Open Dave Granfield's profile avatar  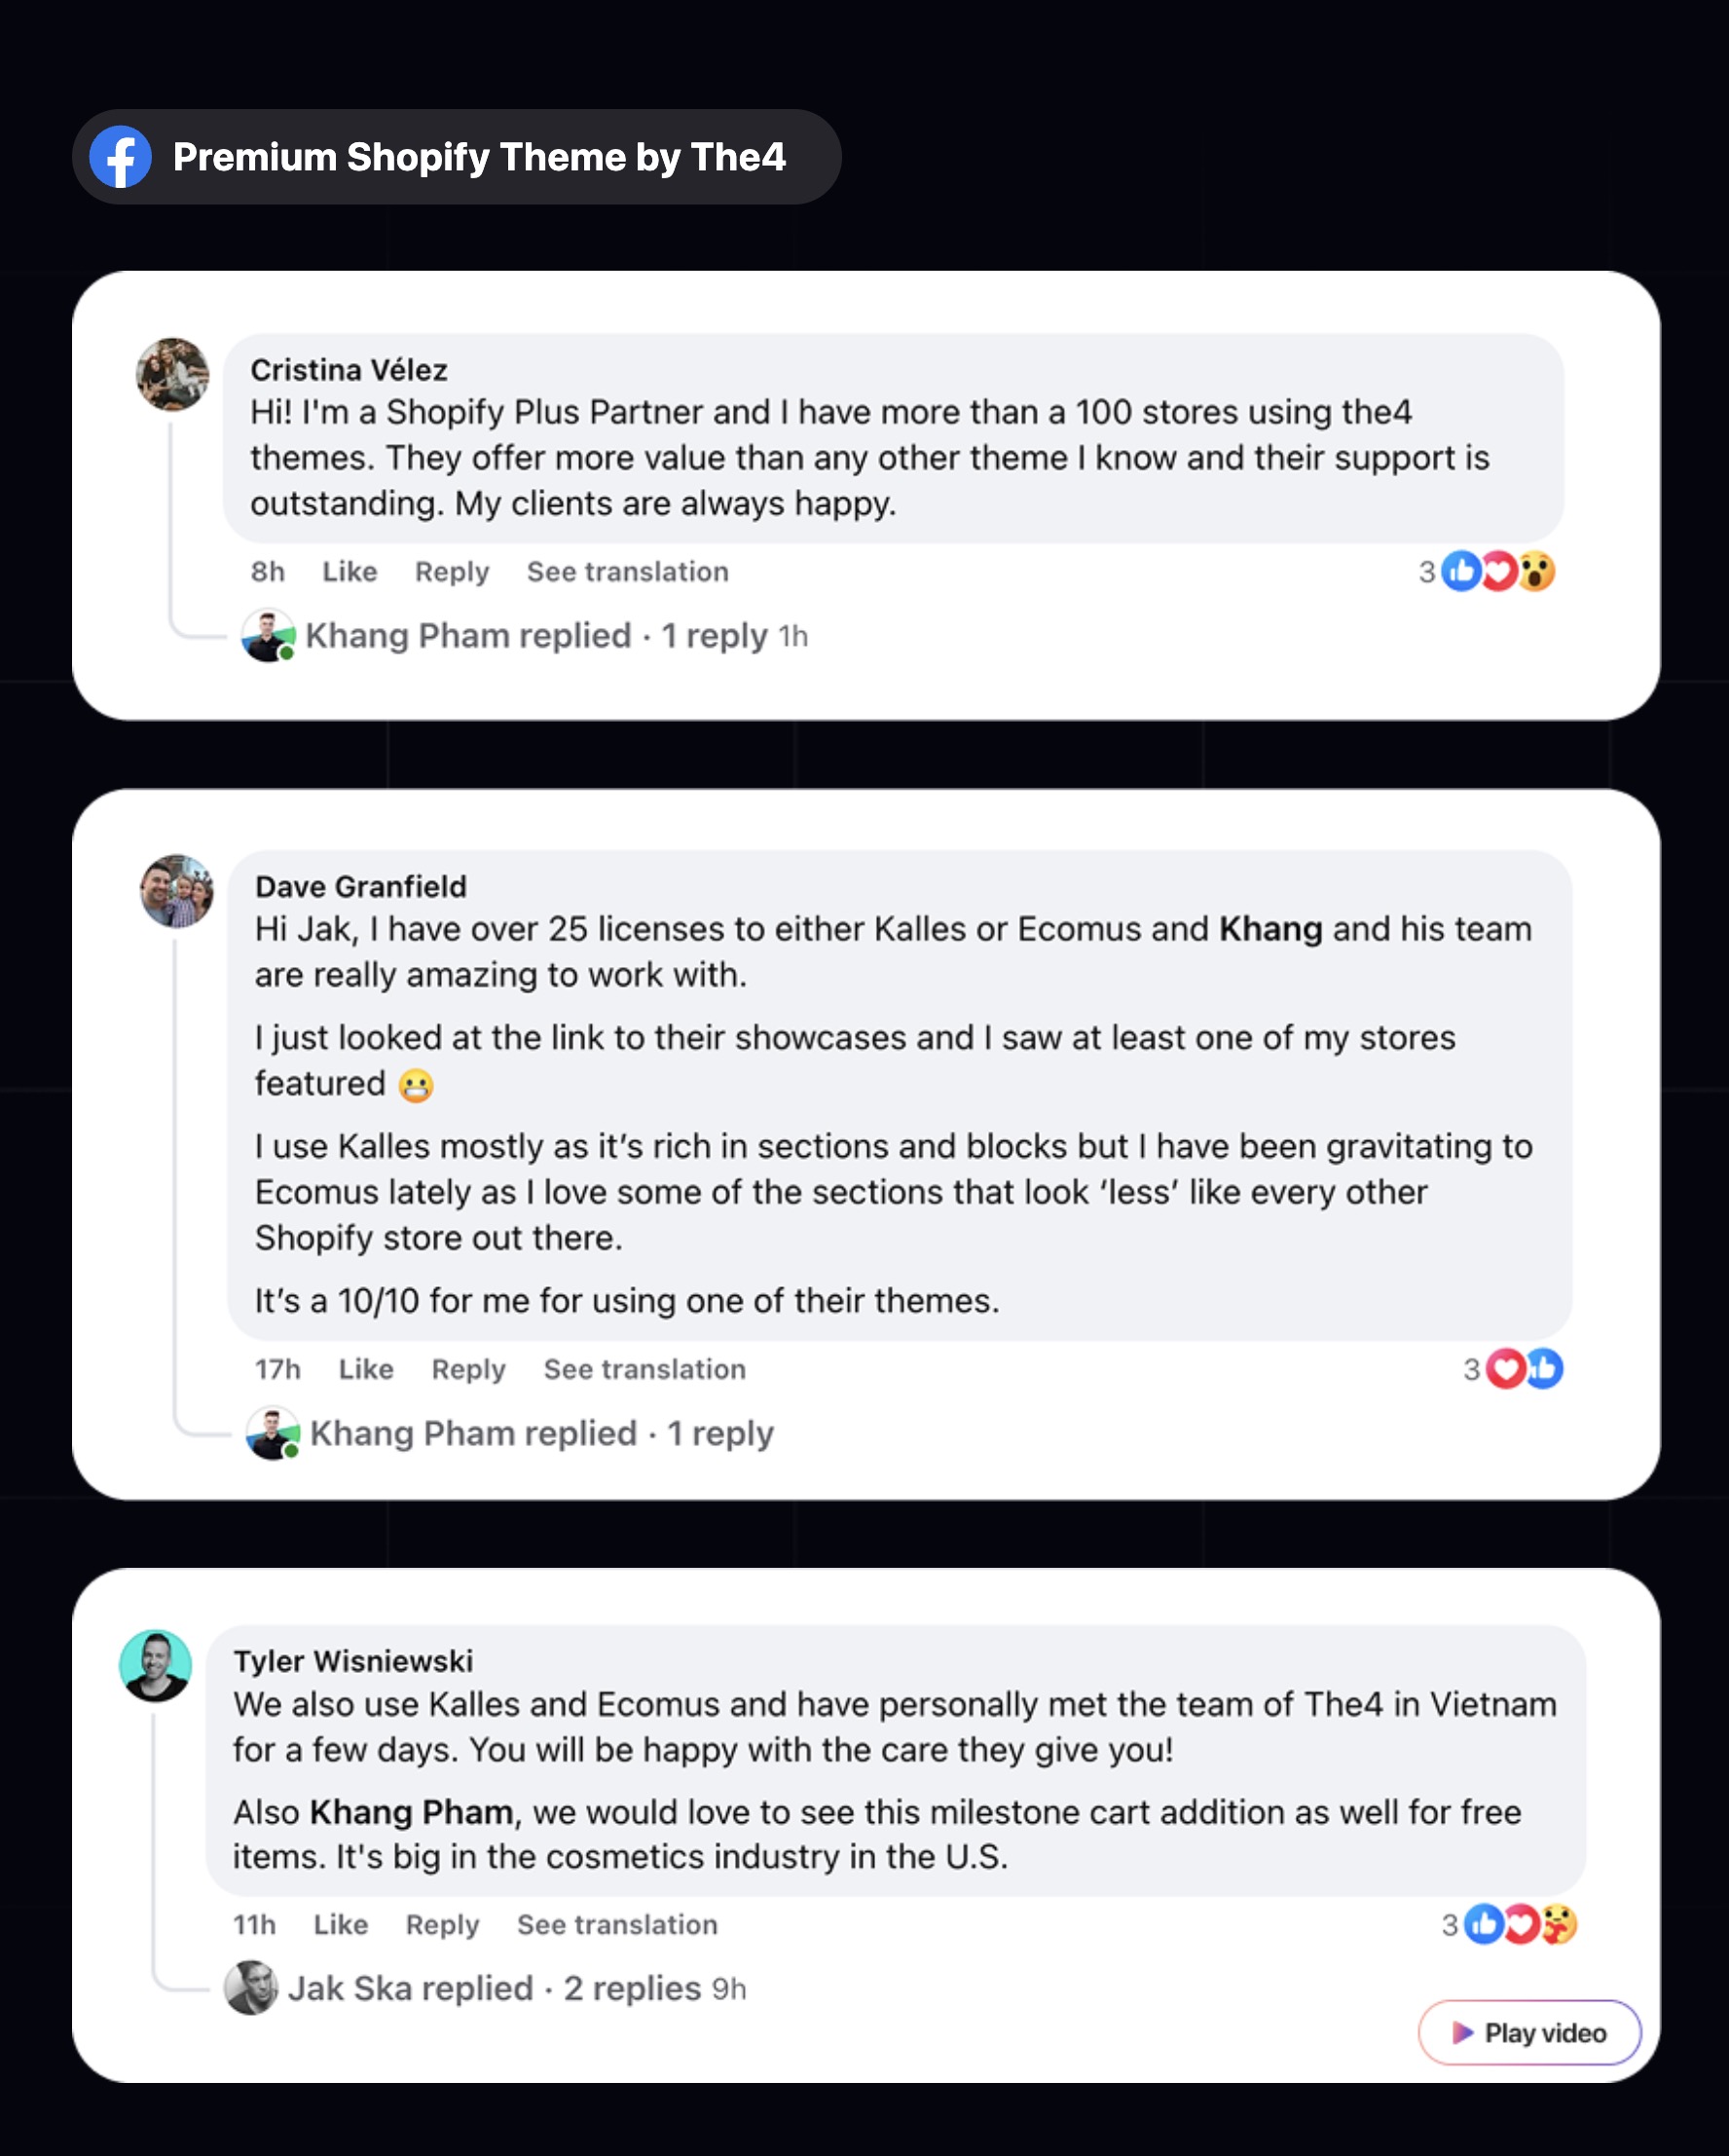point(177,891)
